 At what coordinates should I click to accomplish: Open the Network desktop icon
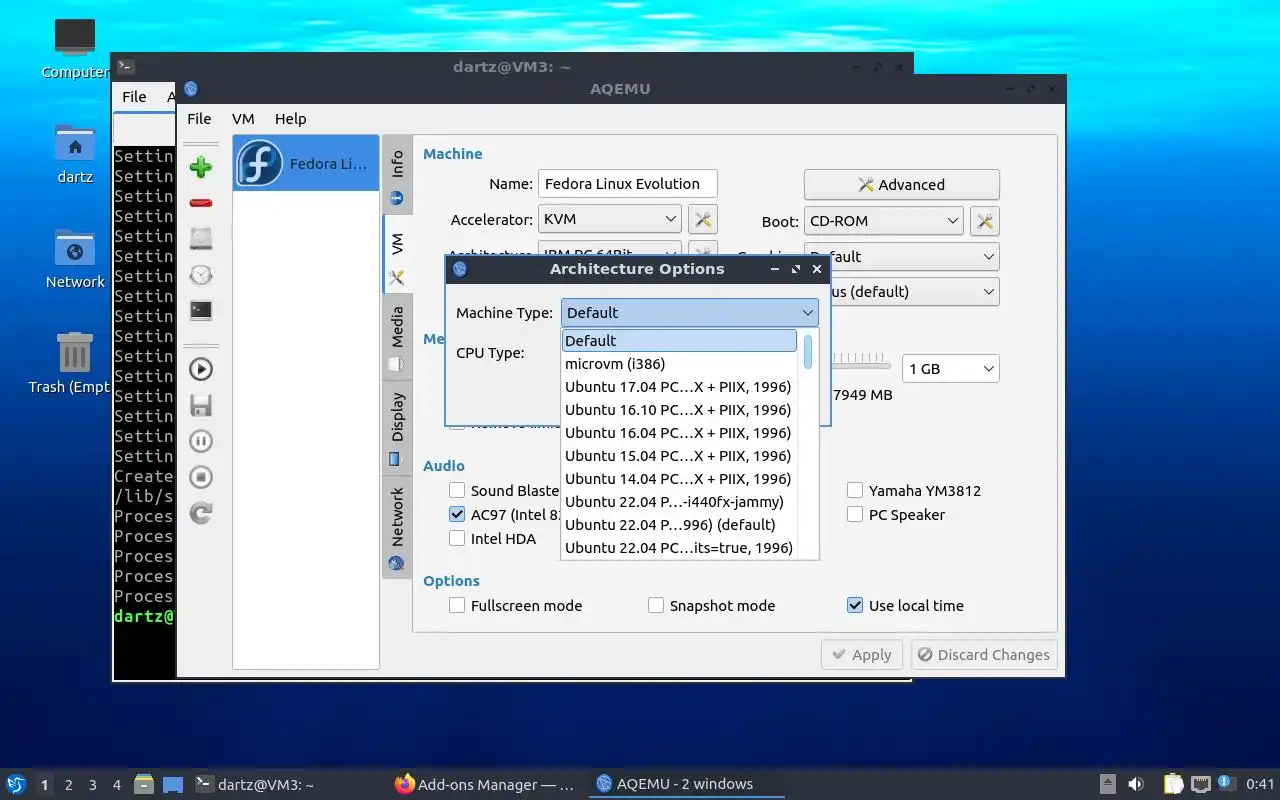75,260
